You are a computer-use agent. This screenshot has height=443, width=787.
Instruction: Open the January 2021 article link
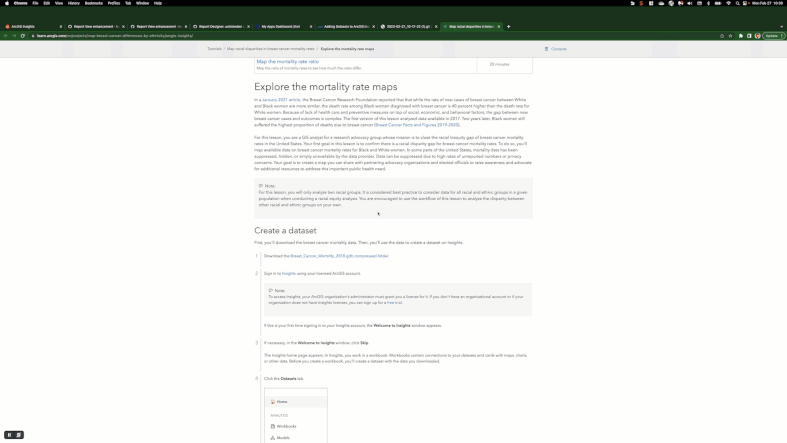(x=281, y=100)
